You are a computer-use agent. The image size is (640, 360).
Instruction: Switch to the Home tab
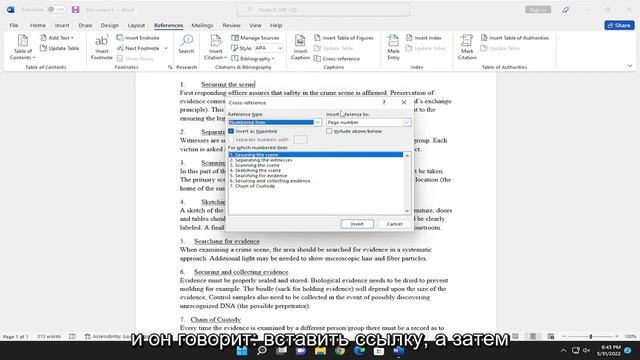[38, 25]
